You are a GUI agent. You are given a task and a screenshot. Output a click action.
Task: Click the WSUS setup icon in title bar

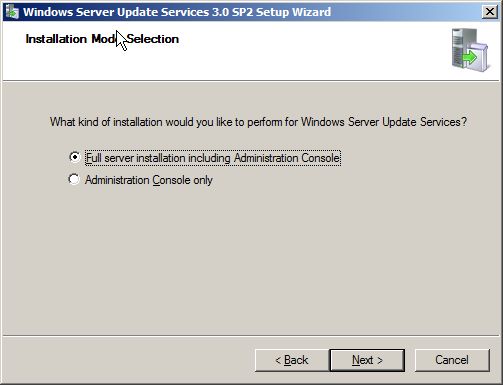click(x=13, y=12)
